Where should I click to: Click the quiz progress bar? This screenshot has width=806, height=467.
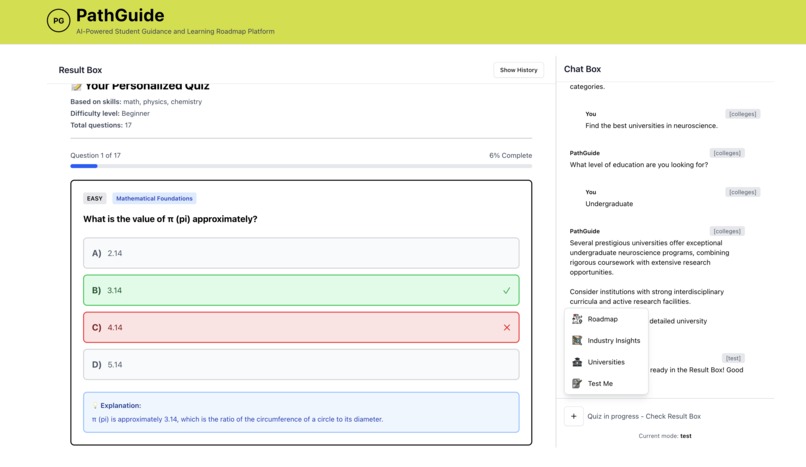tap(301, 166)
